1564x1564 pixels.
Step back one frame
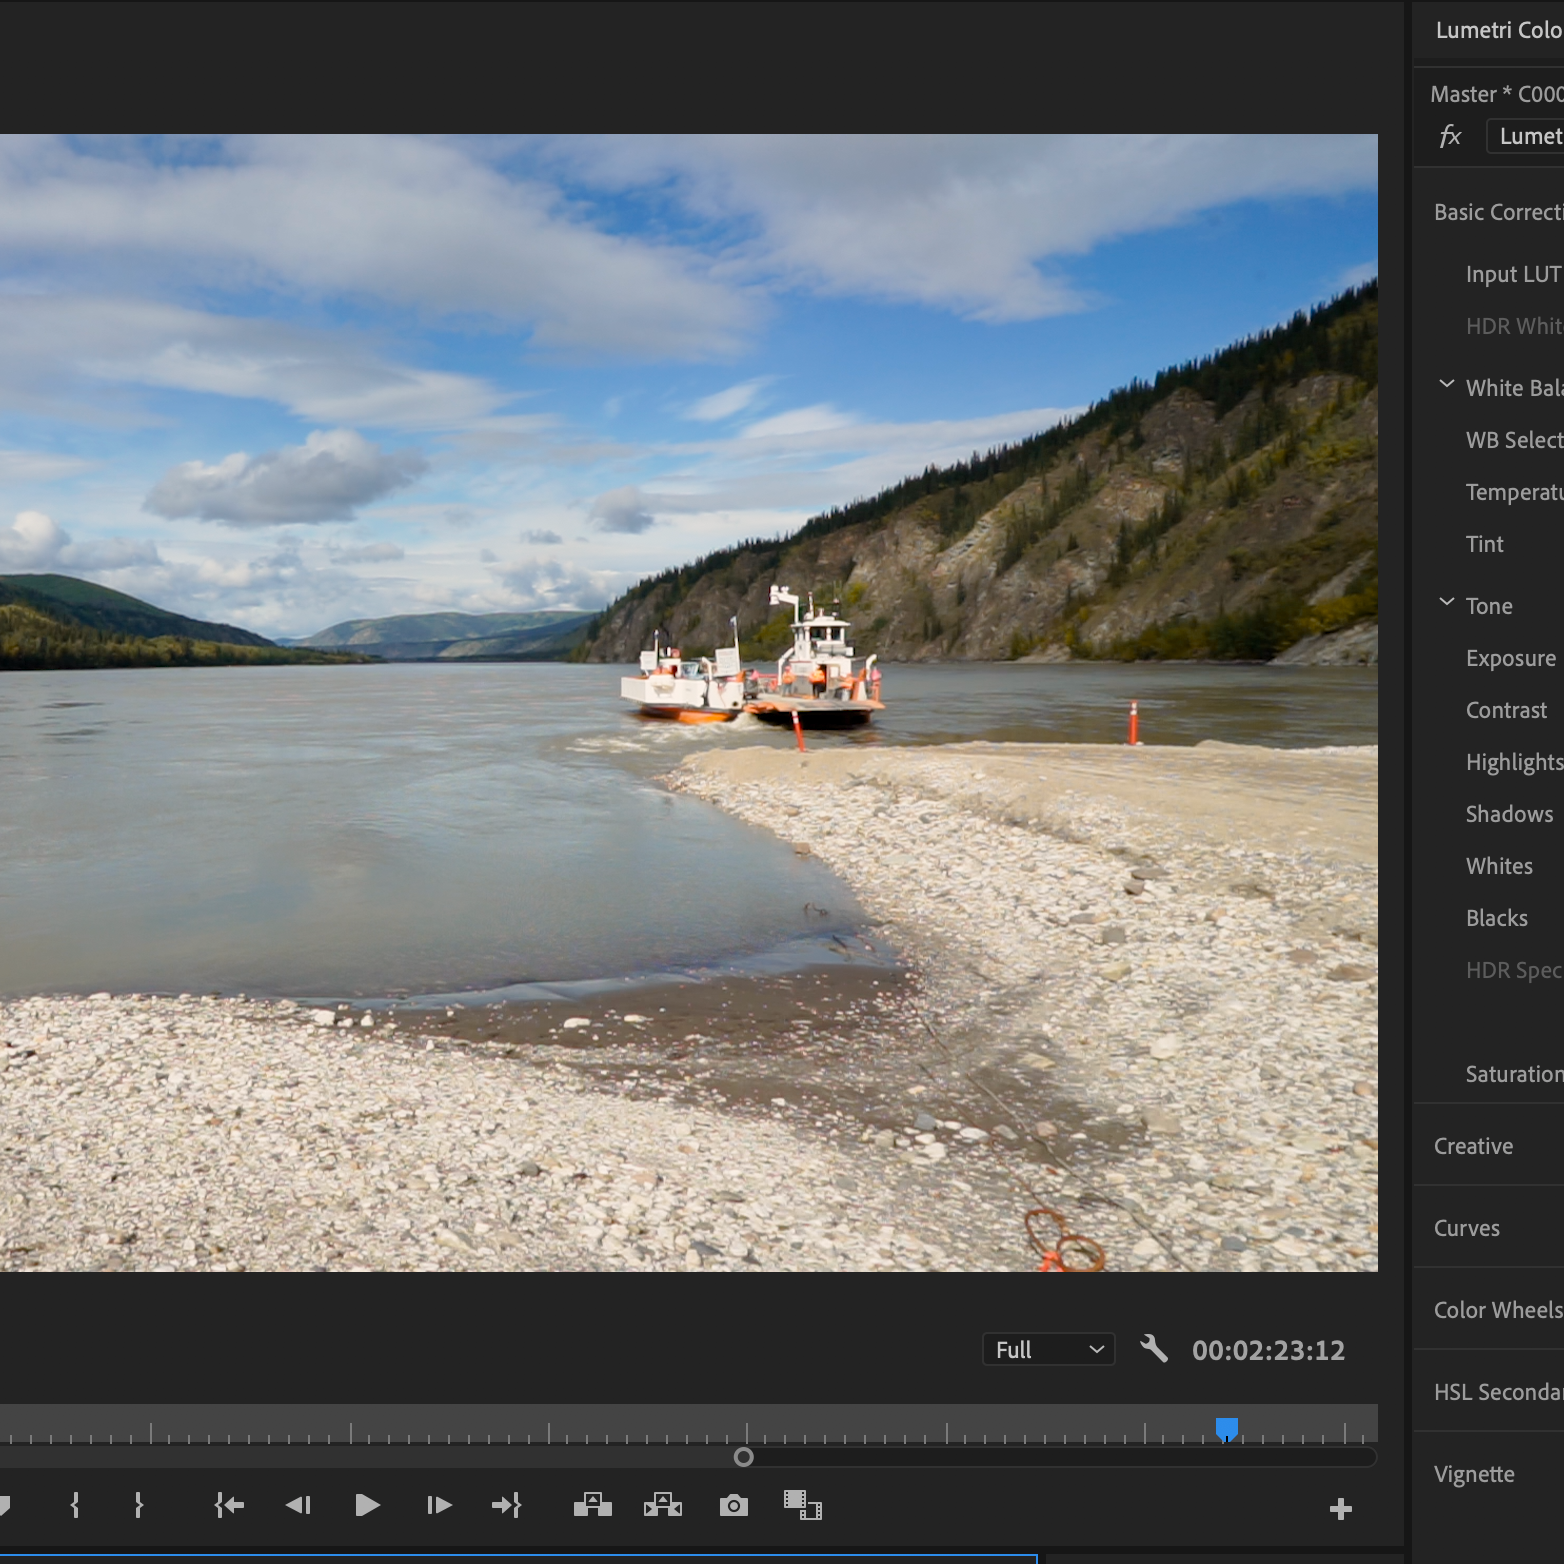pos(298,1505)
